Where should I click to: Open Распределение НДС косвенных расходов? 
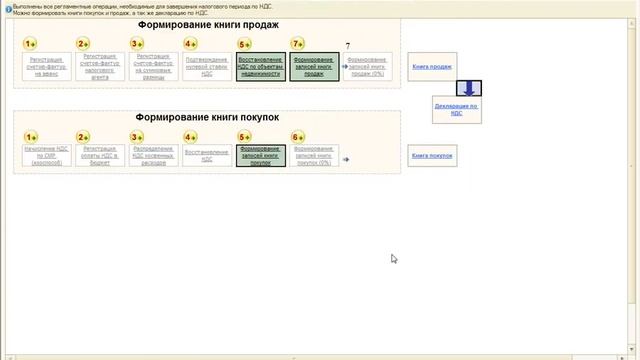(x=153, y=156)
